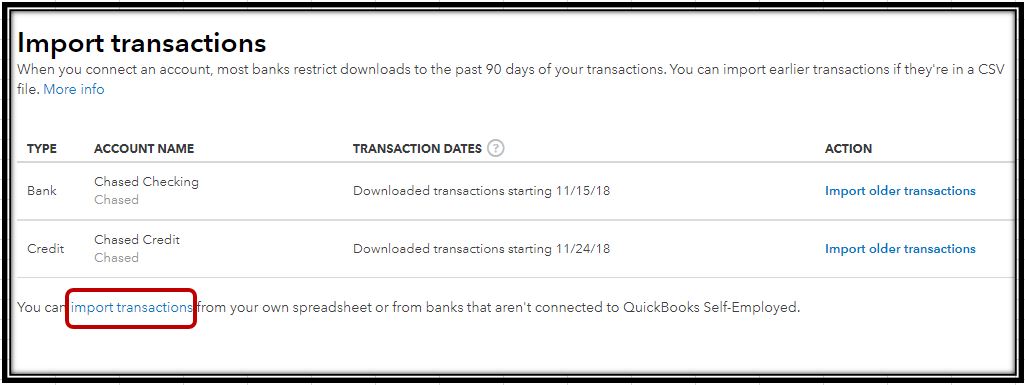Click the TRANSACTION DATES column header
The image size is (1025, 385).
(x=417, y=149)
